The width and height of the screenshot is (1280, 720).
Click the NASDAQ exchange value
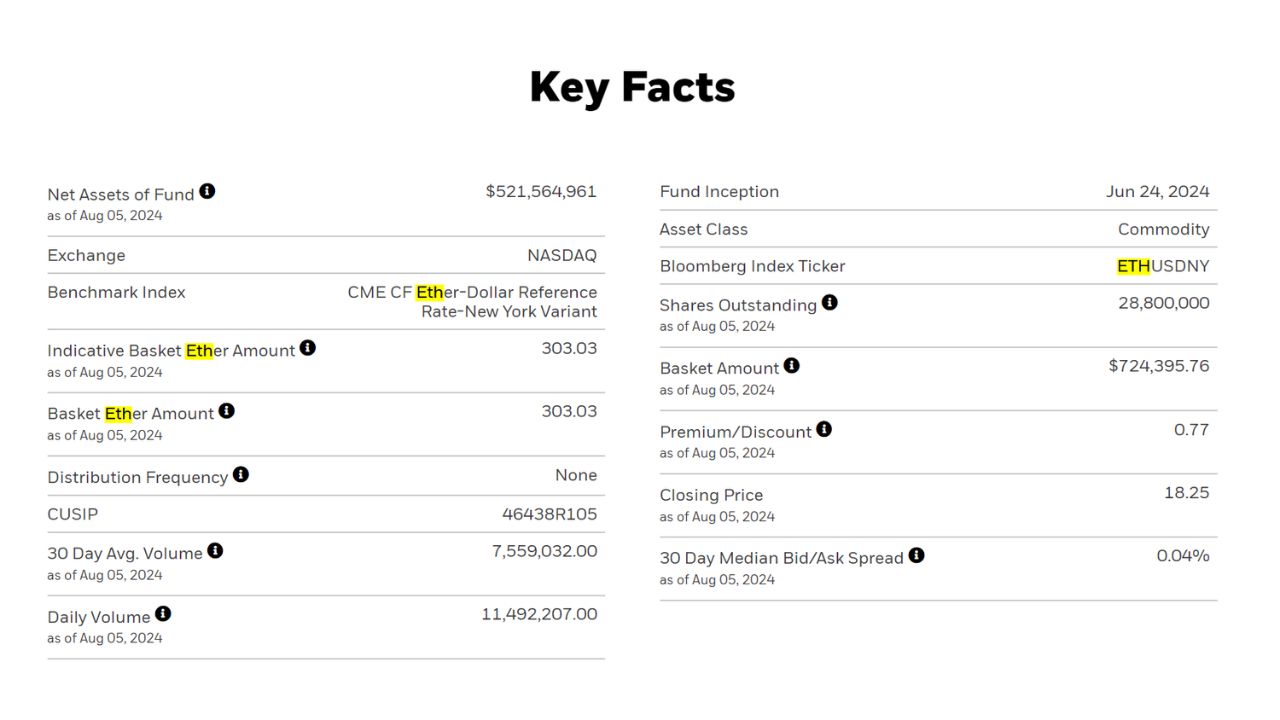click(x=562, y=255)
